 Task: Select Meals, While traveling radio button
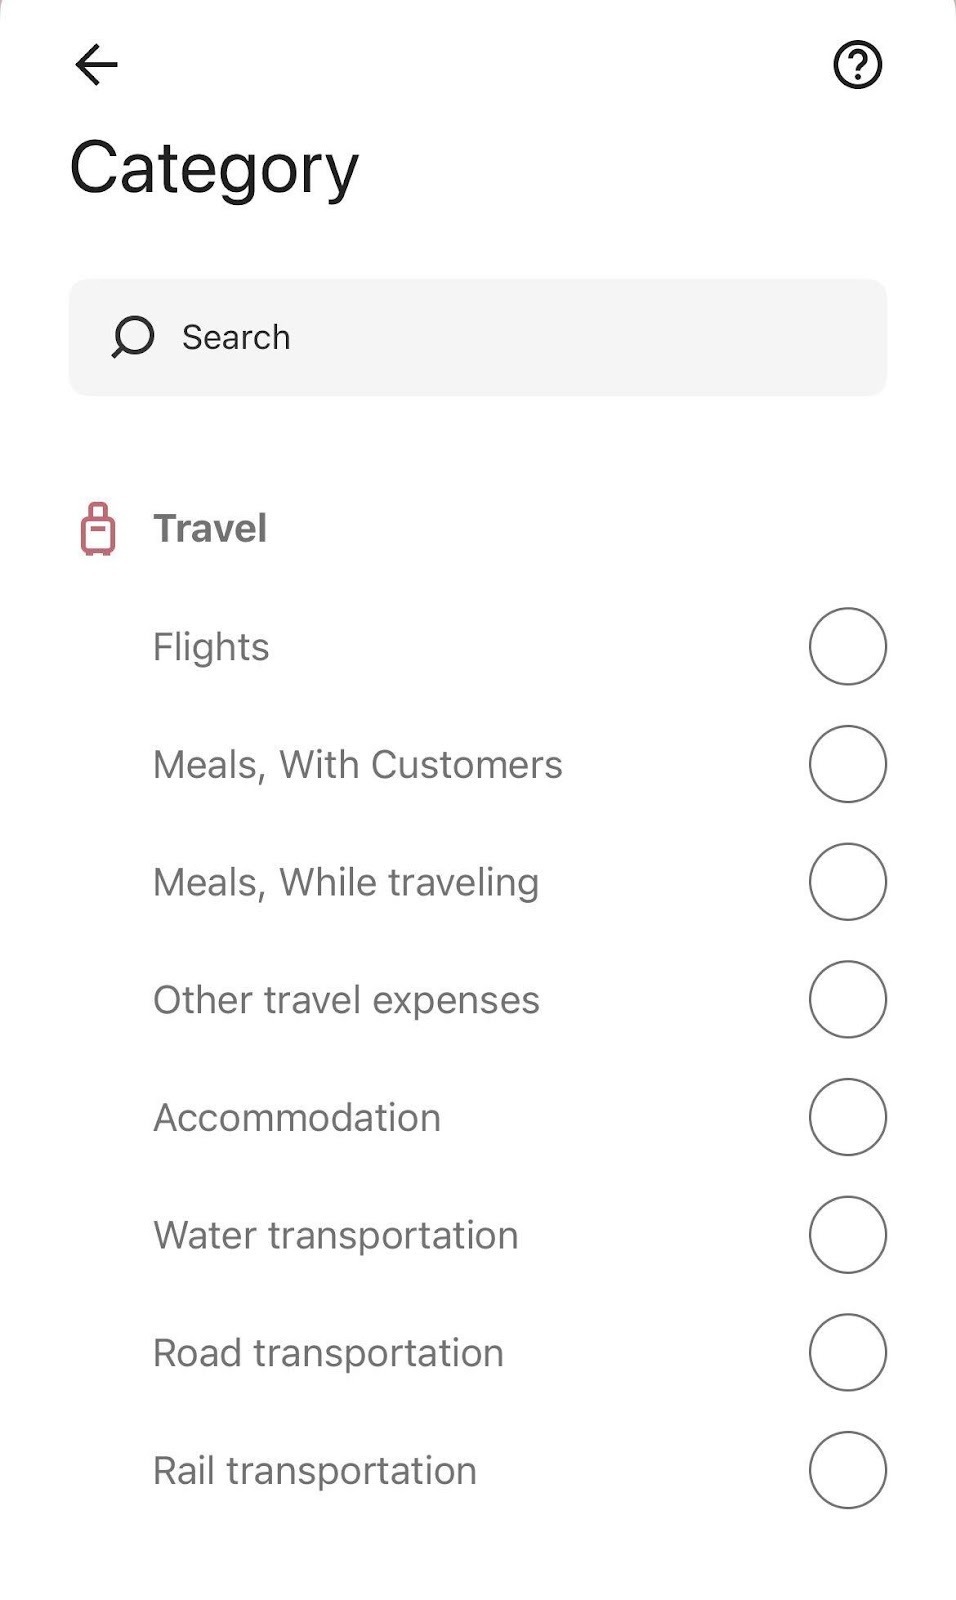point(847,881)
